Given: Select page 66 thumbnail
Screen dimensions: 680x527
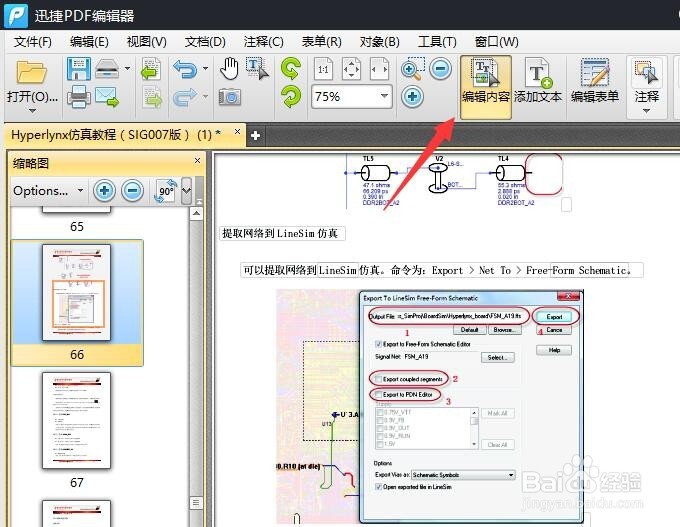Looking at the screenshot, I should click(76, 292).
